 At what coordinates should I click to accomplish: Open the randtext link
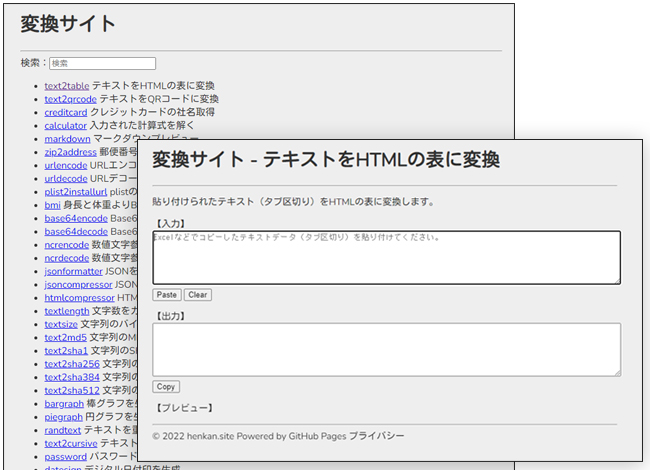[x=64, y=430]
